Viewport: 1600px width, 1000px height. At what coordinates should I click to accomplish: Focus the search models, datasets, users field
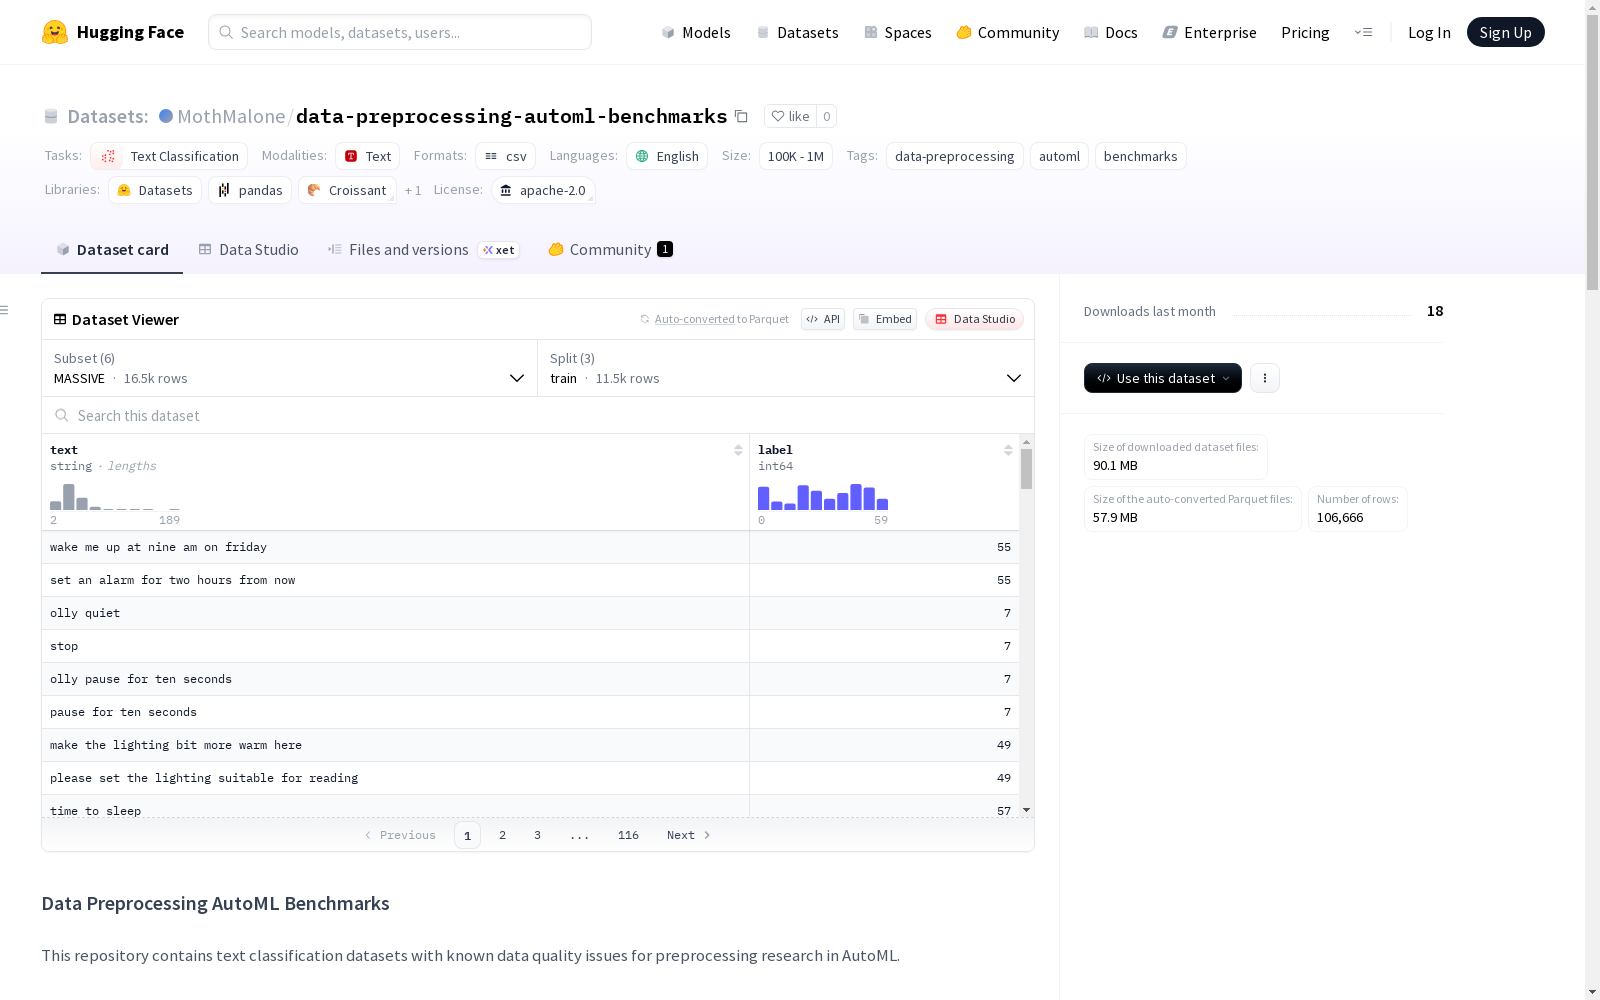tap(400, 32)
